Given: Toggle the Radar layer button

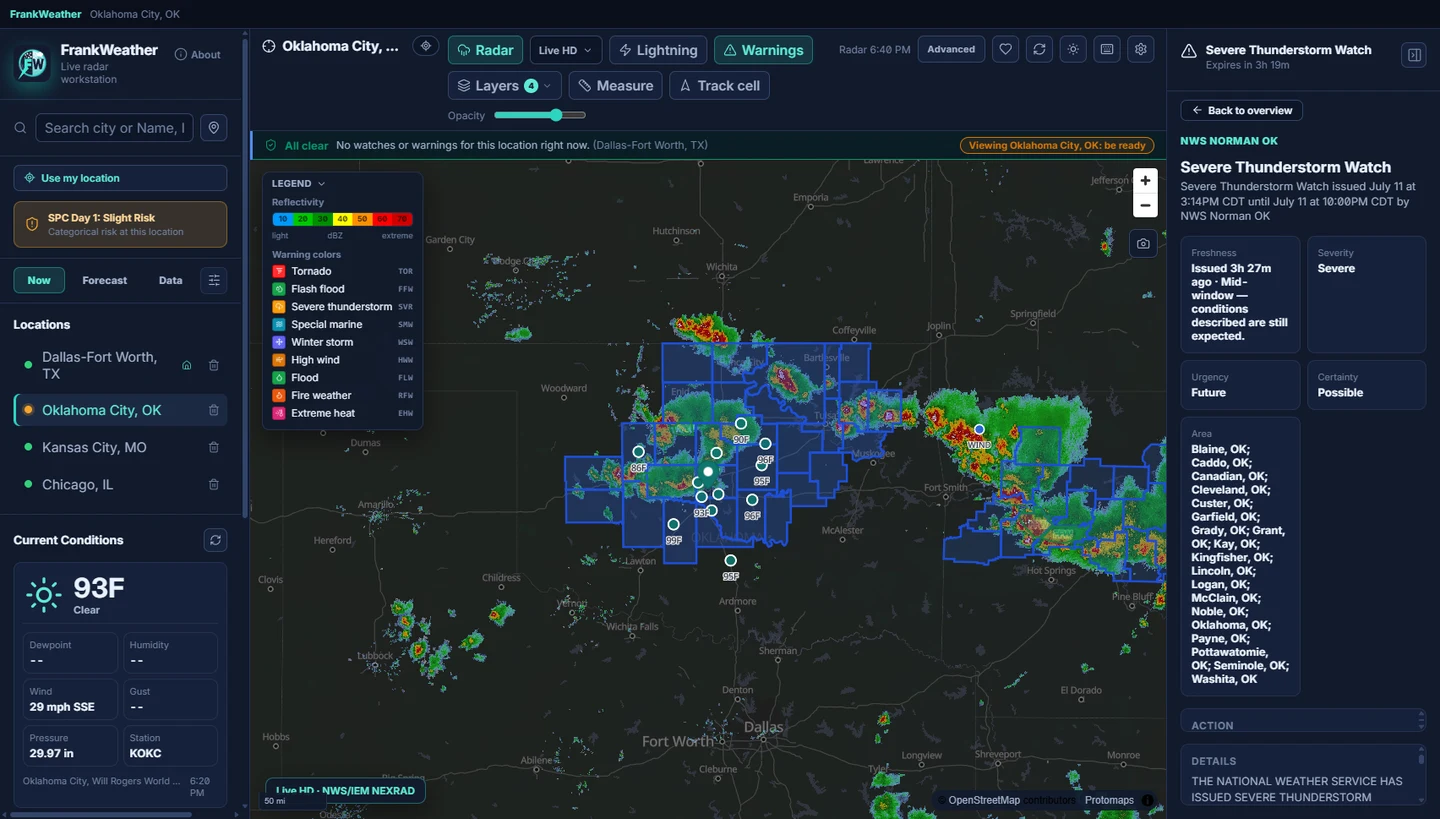Looking at the screenshot, I should pos(485,50).
